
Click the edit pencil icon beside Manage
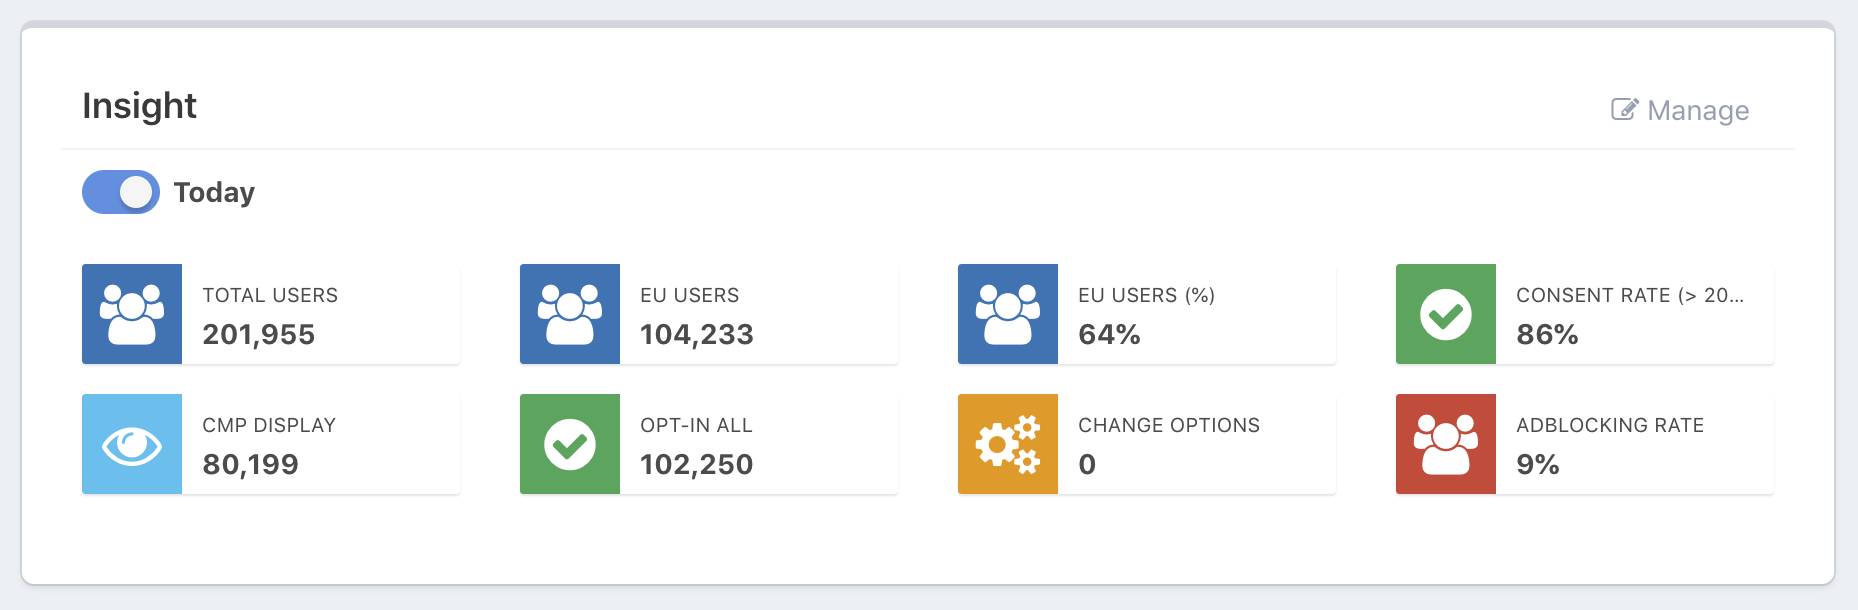[x=1624, y=109]
